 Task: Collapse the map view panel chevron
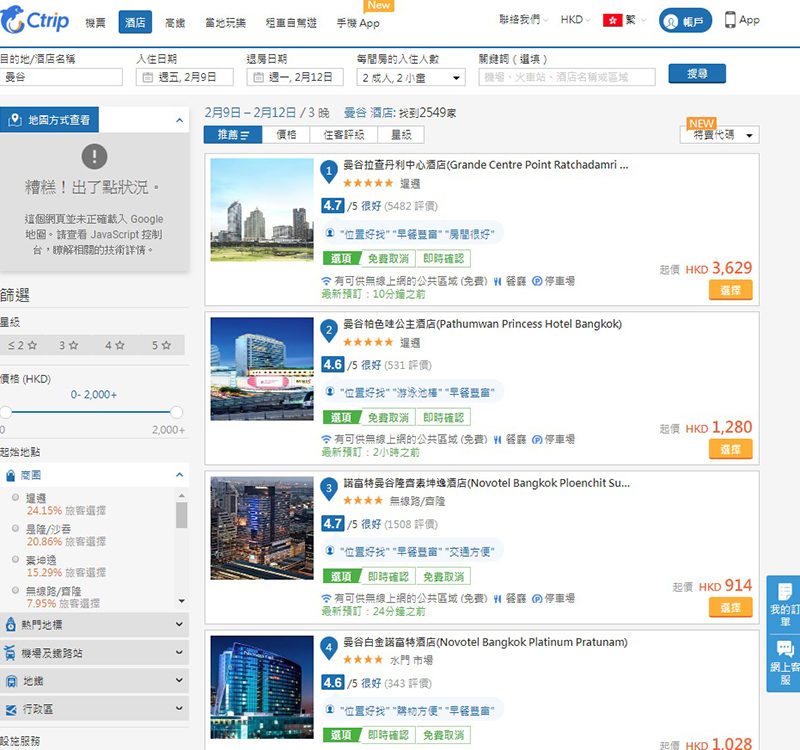pos(179,120)
